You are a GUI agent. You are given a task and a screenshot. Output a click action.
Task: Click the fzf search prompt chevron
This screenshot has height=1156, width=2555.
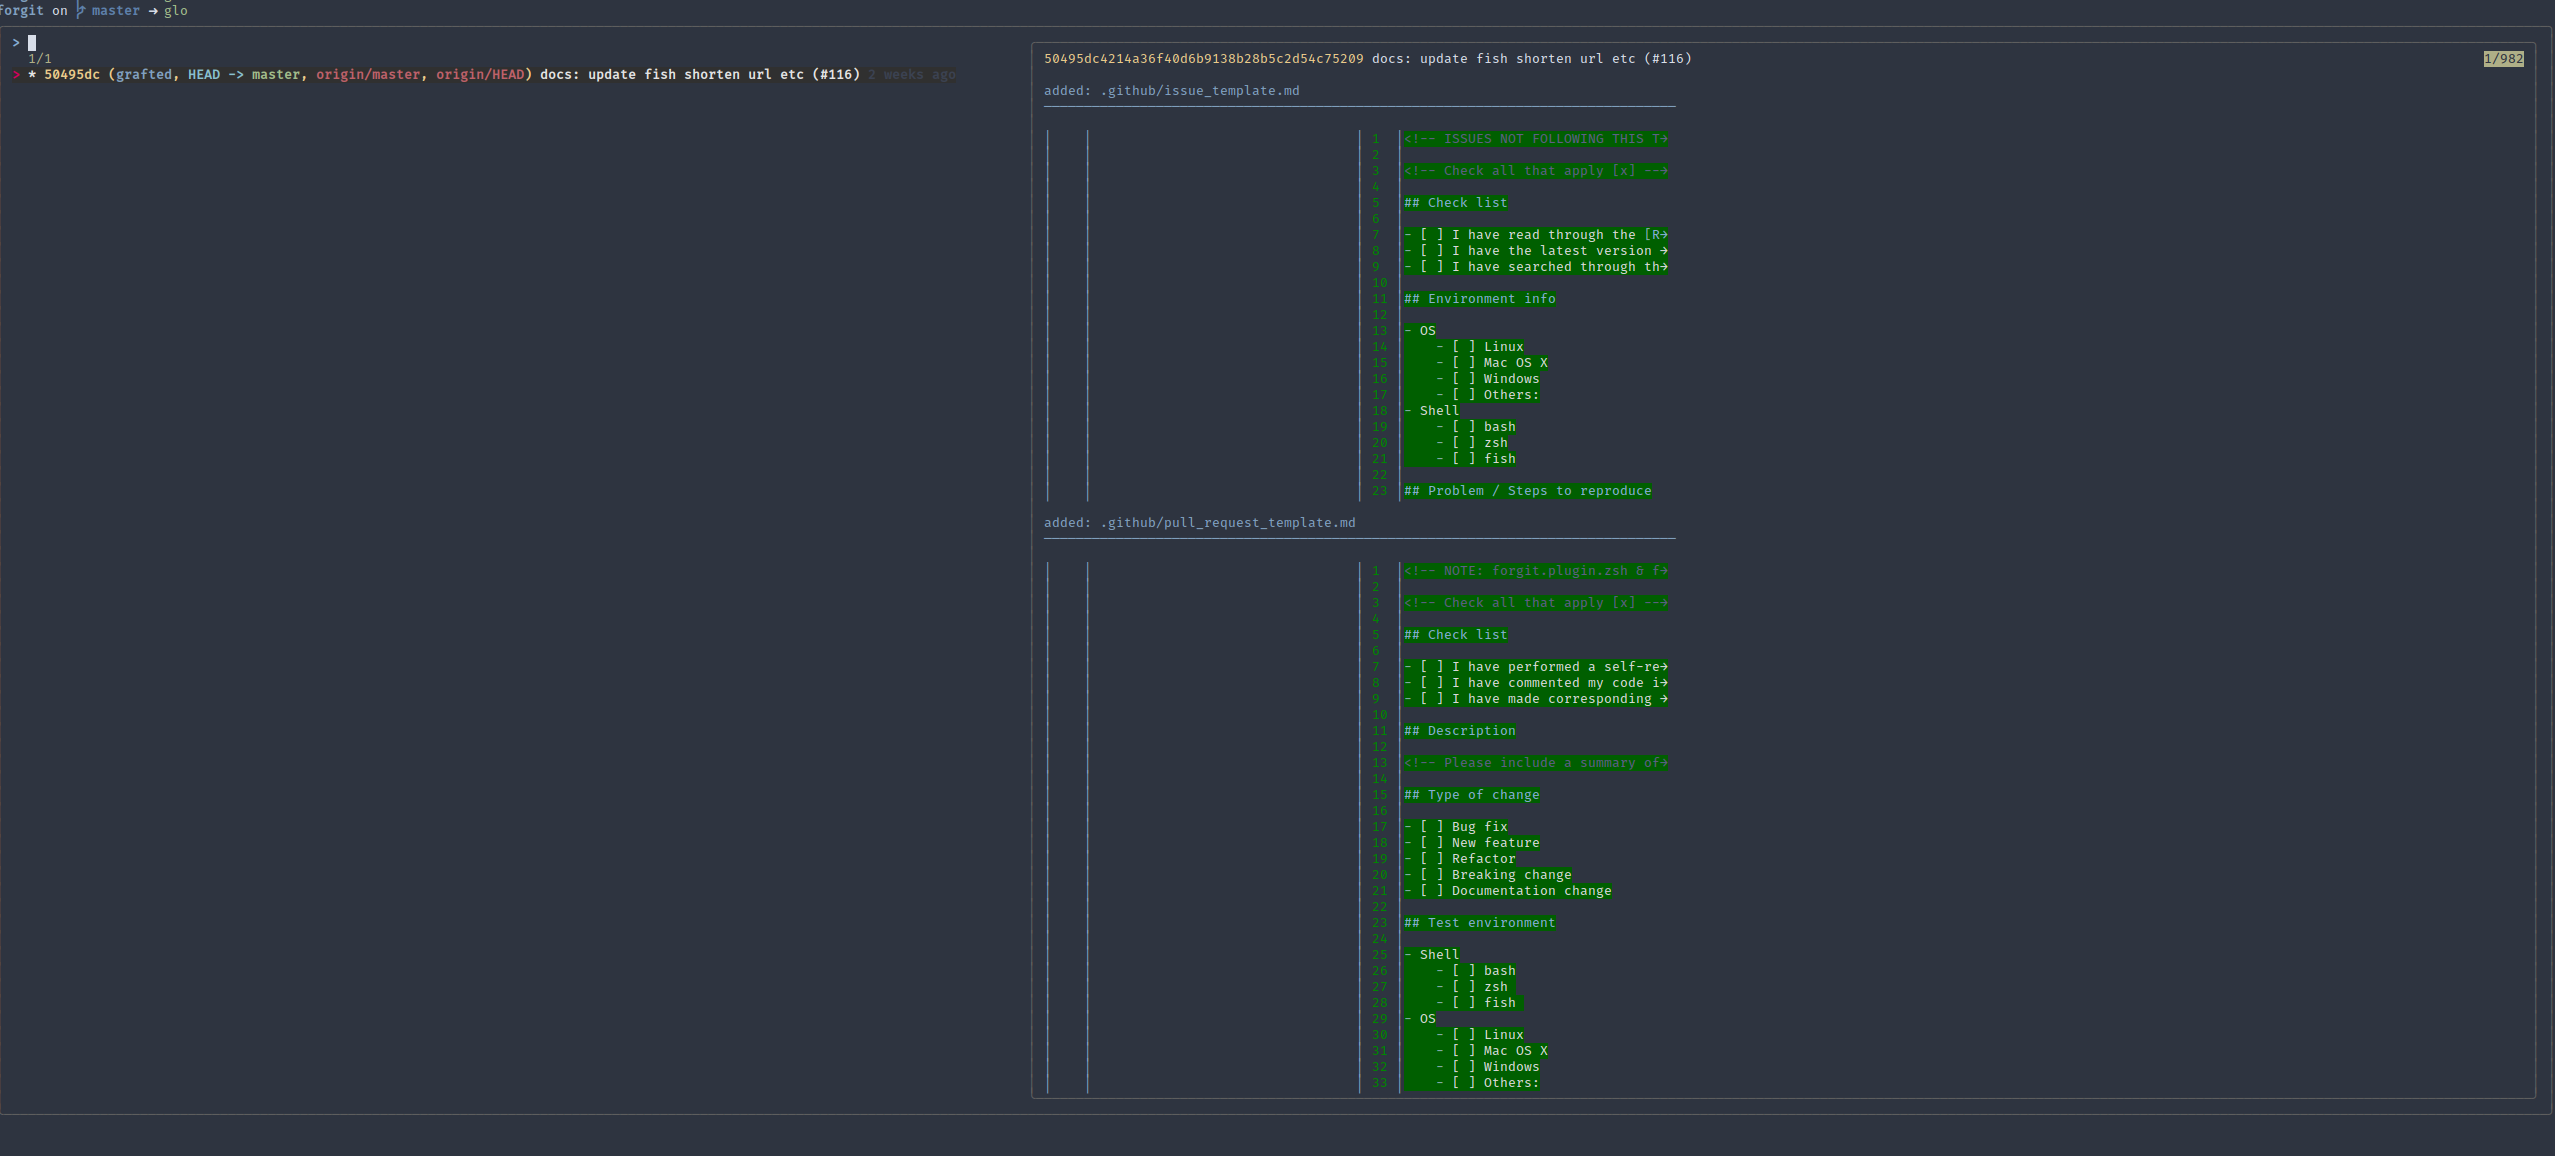(x=15, y=42)
